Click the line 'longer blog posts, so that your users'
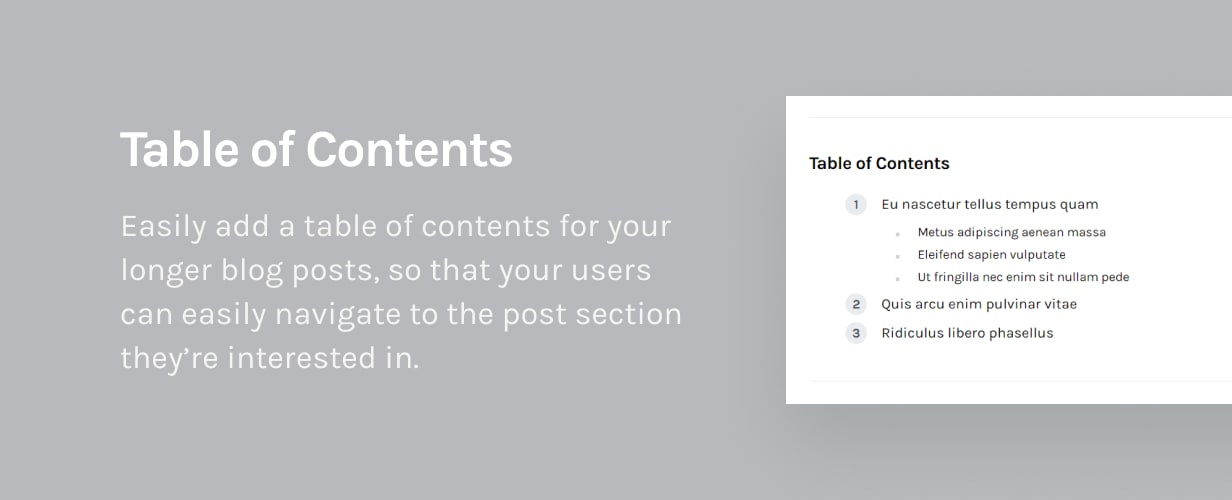1232x500 pixels. point(386,270)
